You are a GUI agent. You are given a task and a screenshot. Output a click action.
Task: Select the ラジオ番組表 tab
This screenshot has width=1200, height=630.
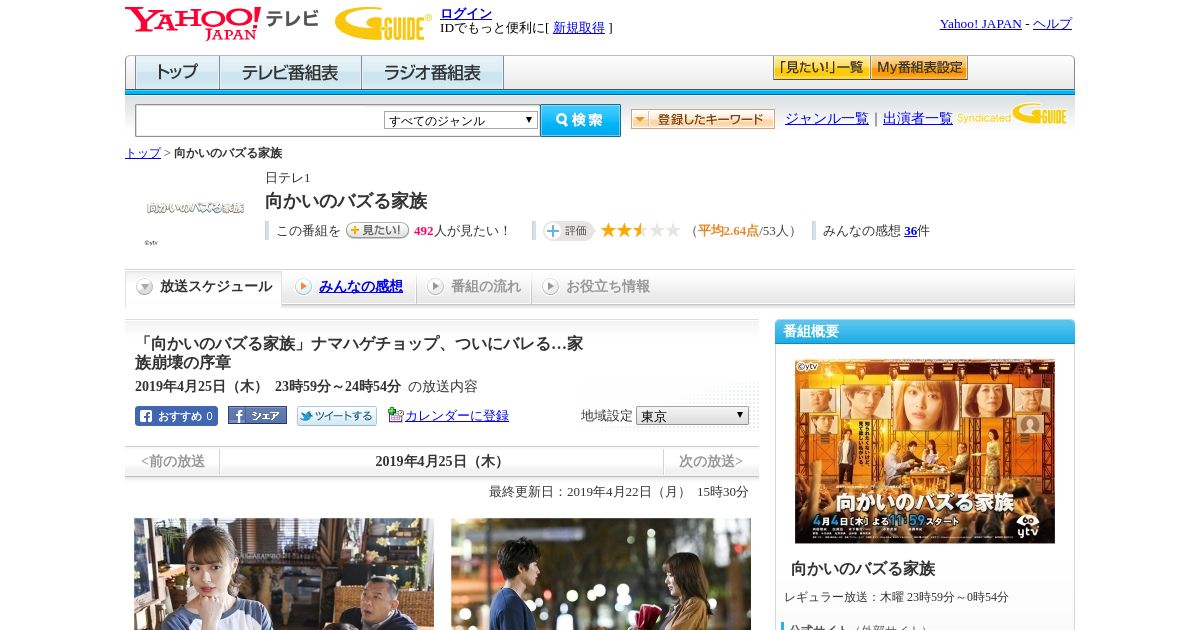432,73
